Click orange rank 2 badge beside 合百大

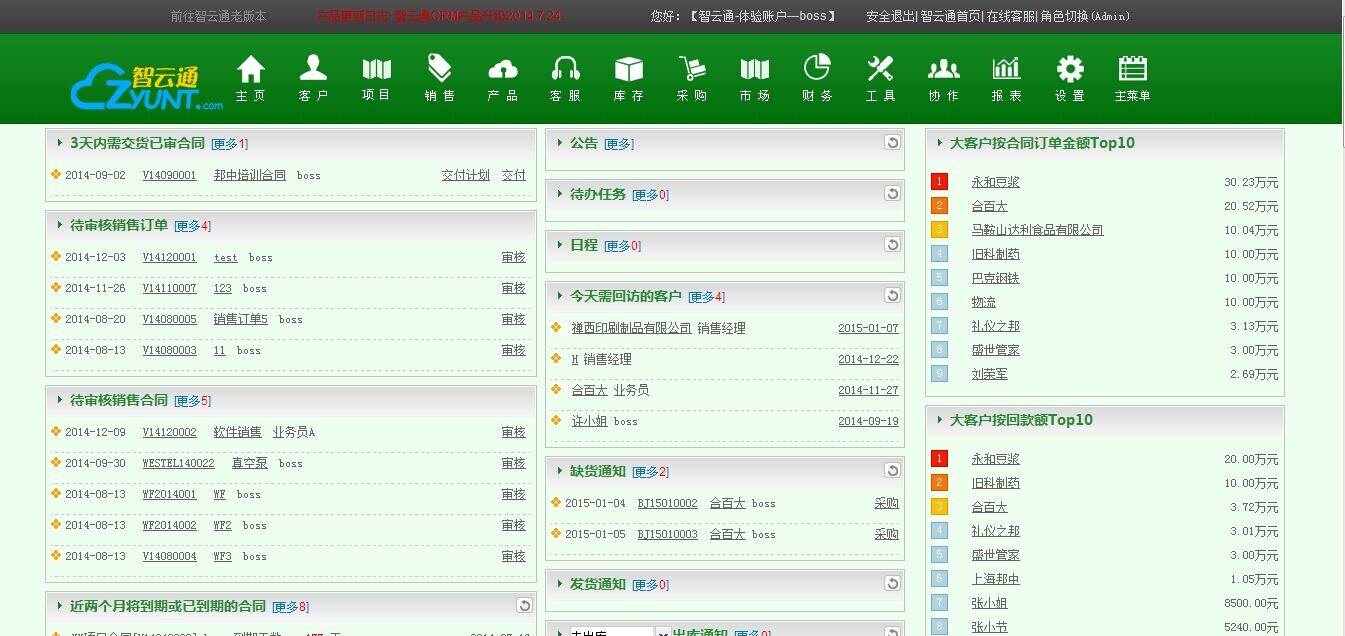tap(939, 206)
